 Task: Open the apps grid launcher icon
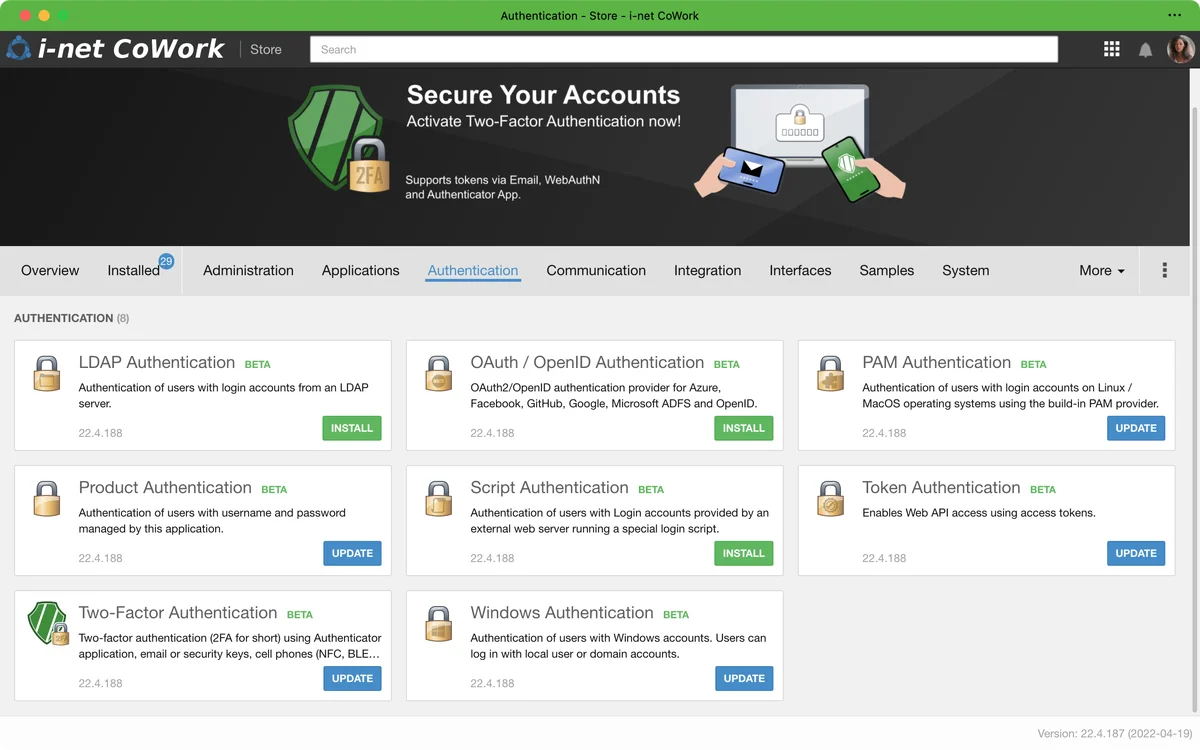(1111, 49)
